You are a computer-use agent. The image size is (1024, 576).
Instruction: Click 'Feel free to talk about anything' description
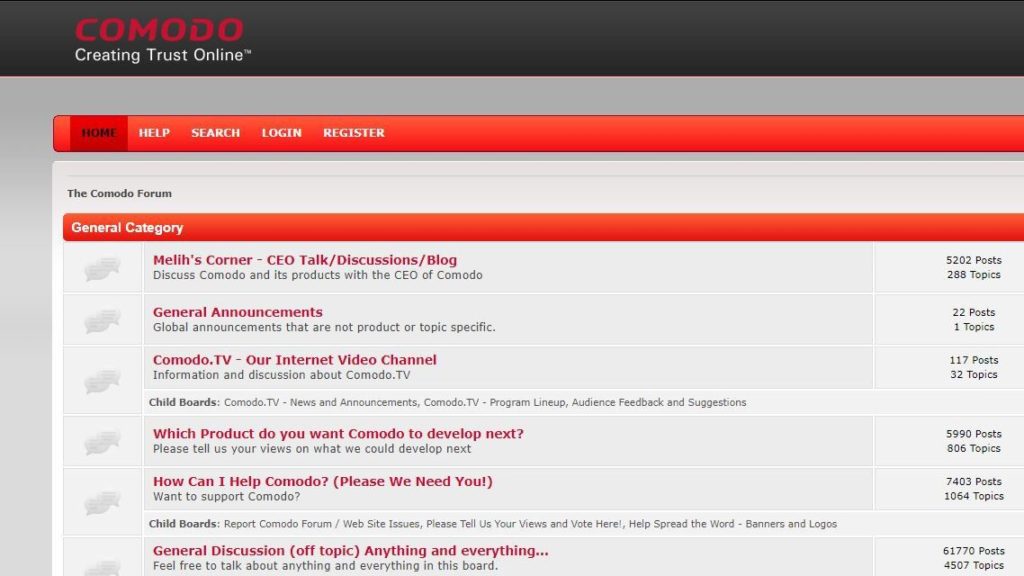coord(325,566)
